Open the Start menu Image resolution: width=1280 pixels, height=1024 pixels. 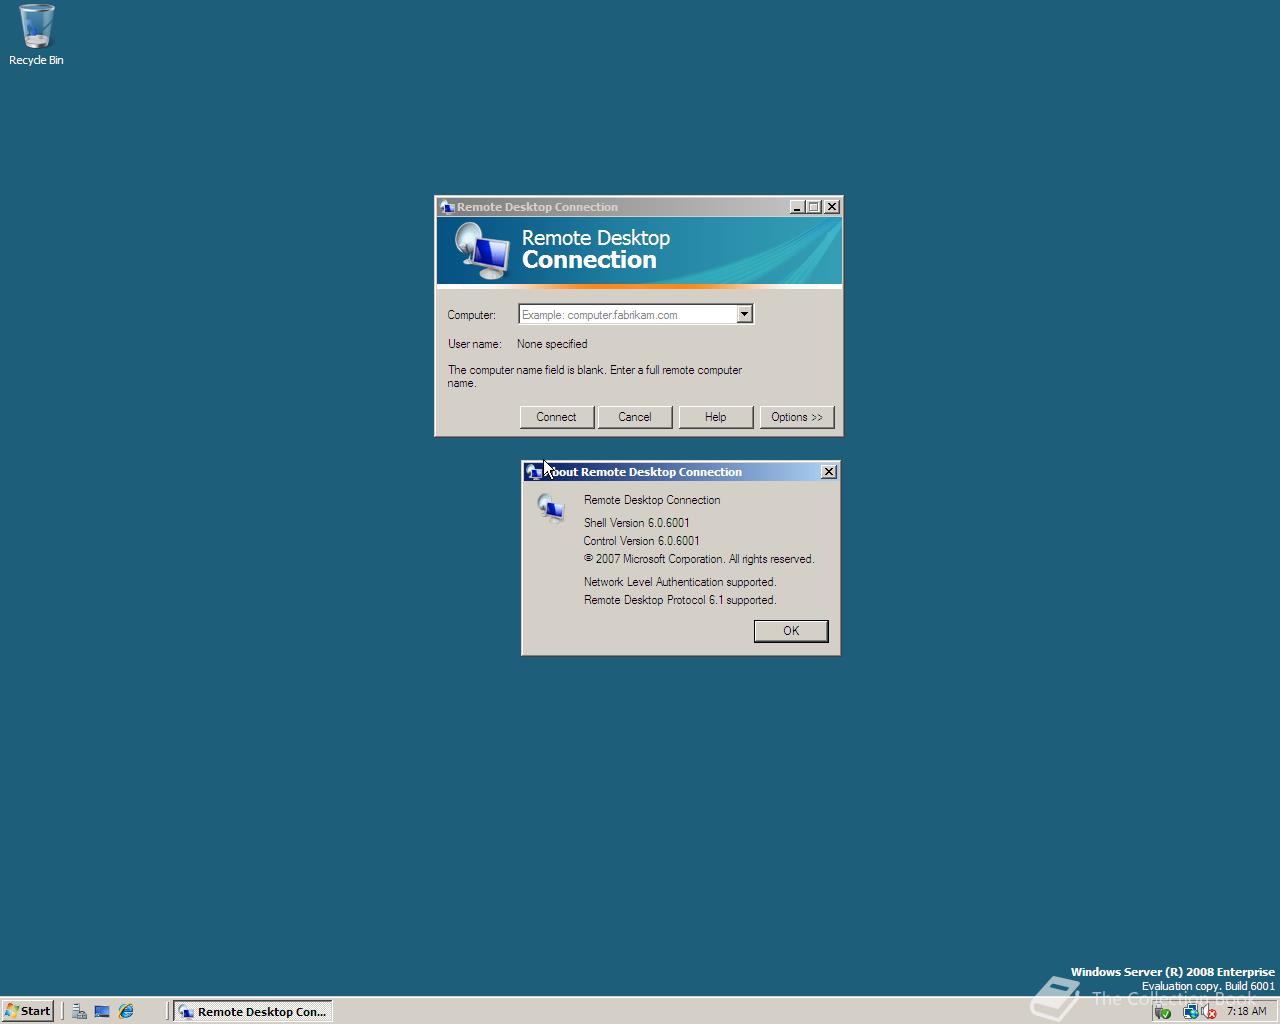click(28, 1011)
